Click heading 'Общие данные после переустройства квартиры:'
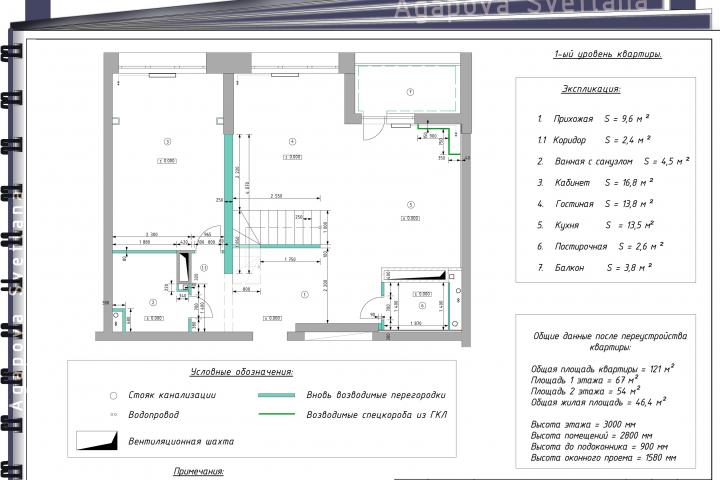 point(610,341)
